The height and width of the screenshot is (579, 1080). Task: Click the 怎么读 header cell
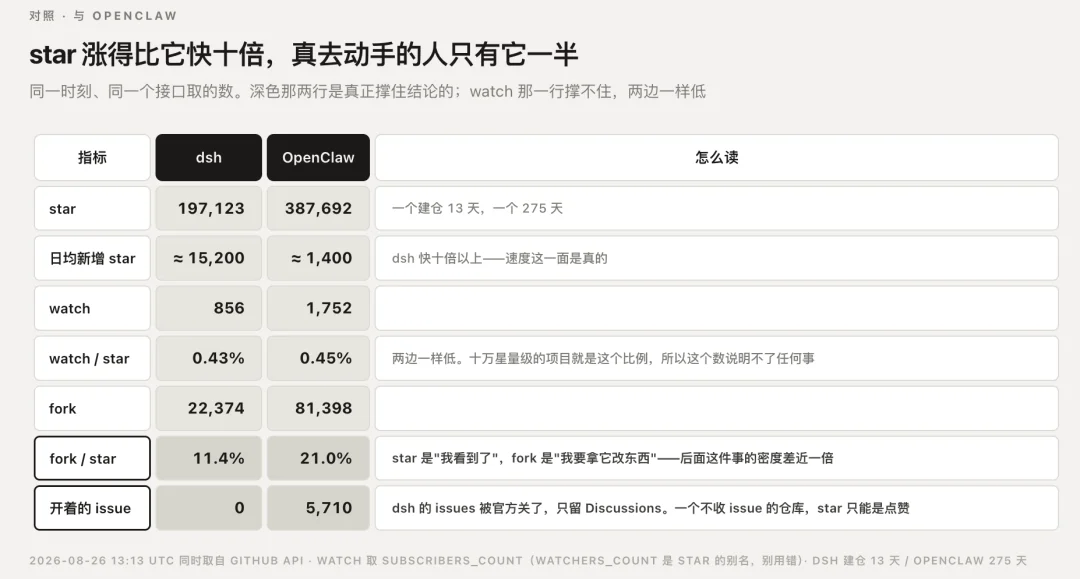click(716, 158)
